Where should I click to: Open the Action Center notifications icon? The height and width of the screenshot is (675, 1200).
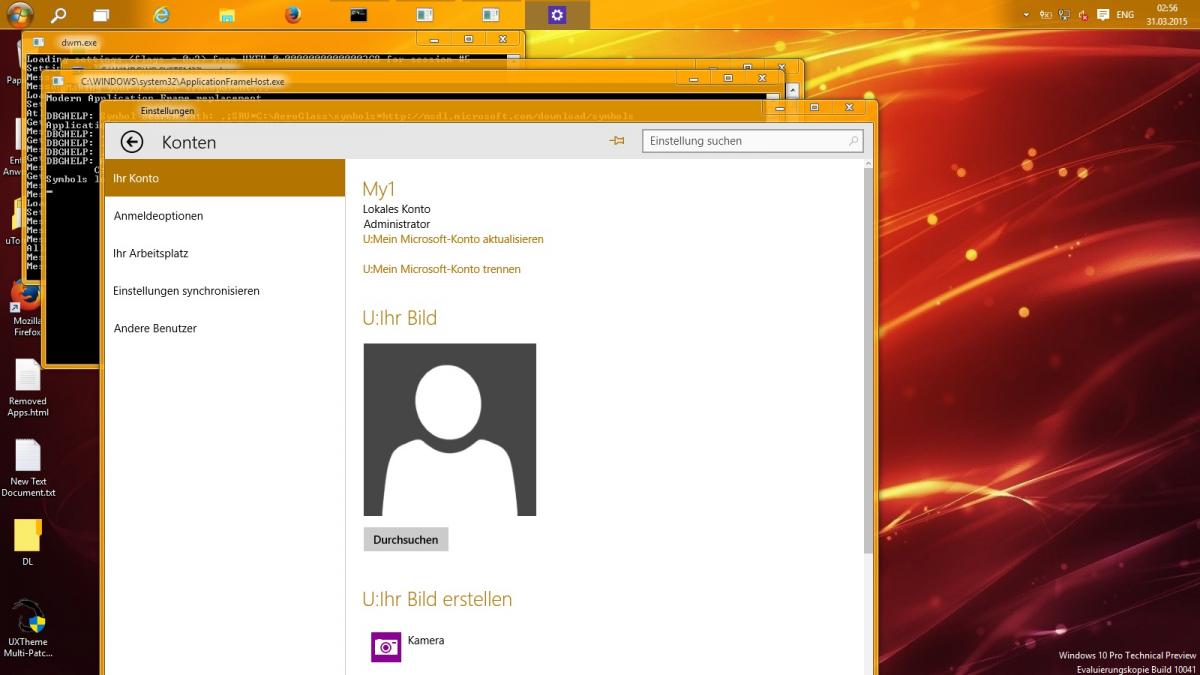(x=1103, y=15)
